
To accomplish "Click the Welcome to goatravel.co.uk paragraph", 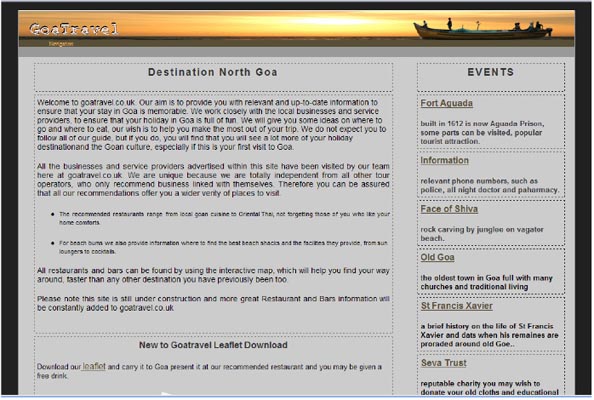I will point(211,125).
